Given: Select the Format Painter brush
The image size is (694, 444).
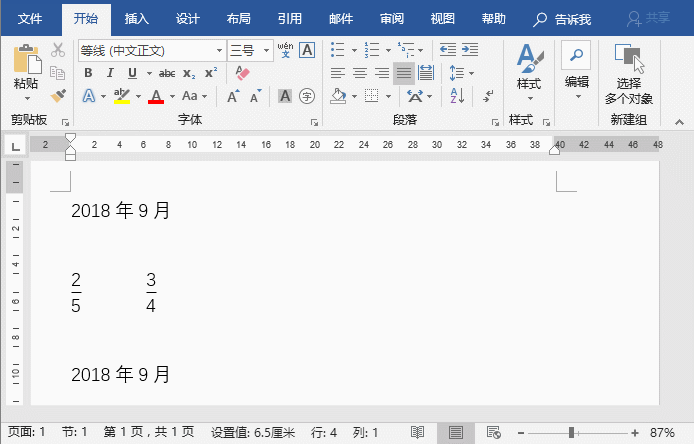Looking at the screenshot, I should coord(58,96).
